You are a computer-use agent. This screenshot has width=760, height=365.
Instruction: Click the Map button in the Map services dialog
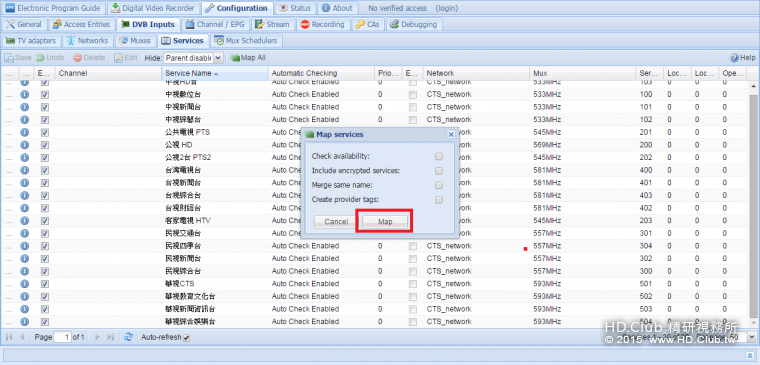[x=385, y=222]
